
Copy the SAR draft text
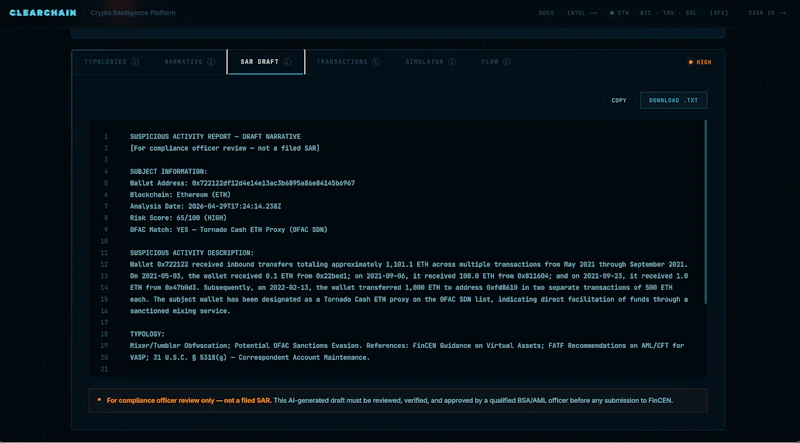[x=619, y=101]
